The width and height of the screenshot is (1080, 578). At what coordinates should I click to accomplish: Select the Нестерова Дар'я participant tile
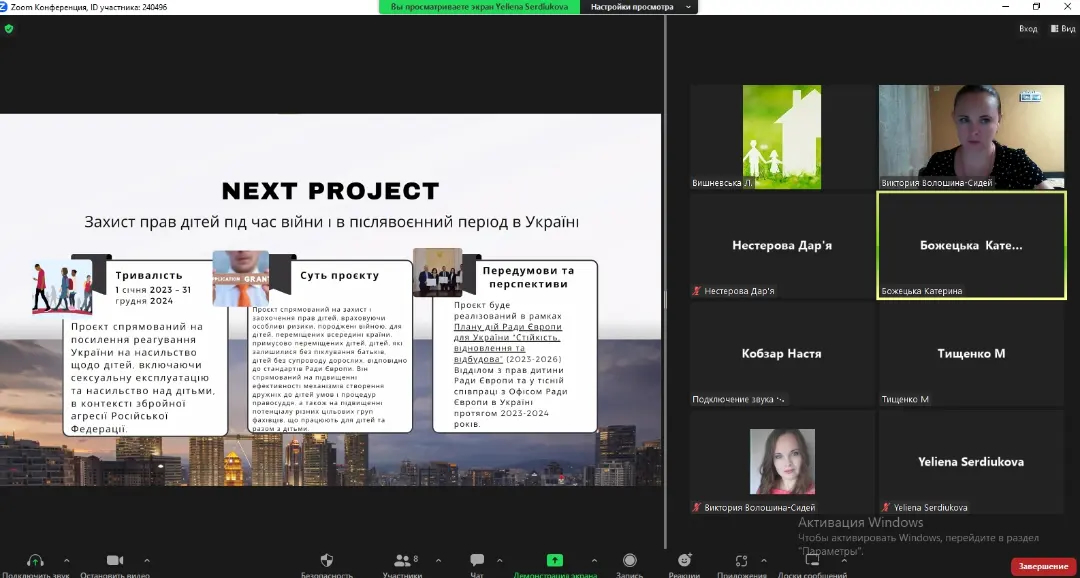pos(781,246)
